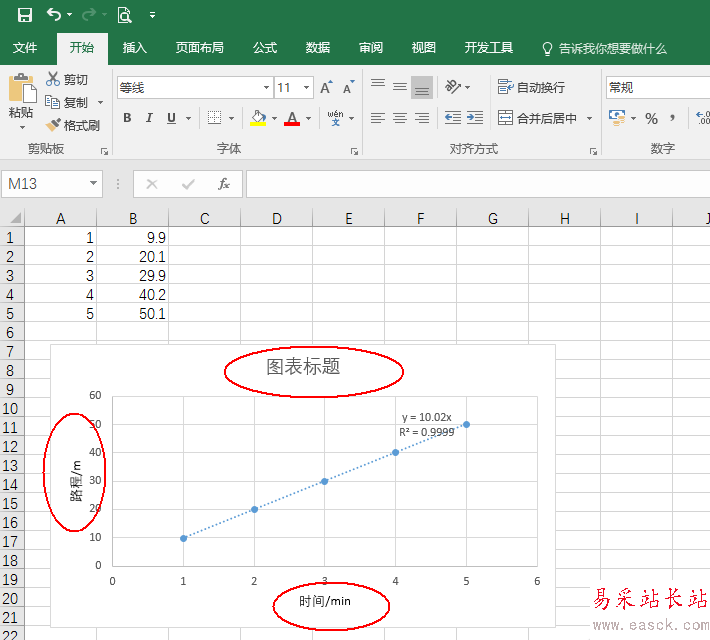Click the Redo arrow icon
Viewport: 710px width, 640px height.
click(89, 15)
